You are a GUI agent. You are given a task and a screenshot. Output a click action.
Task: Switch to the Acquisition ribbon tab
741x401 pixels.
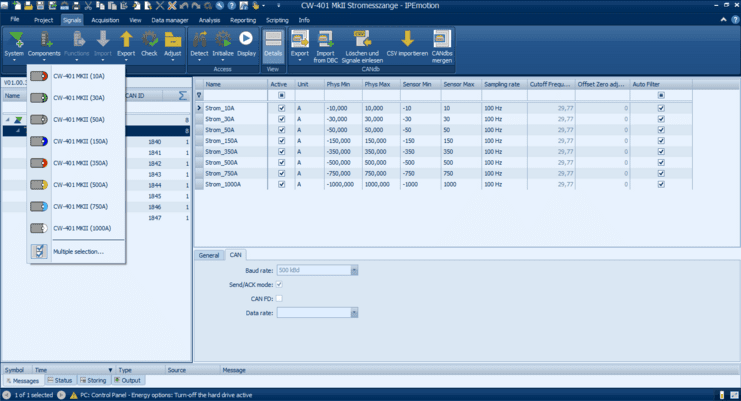[105, 19]
